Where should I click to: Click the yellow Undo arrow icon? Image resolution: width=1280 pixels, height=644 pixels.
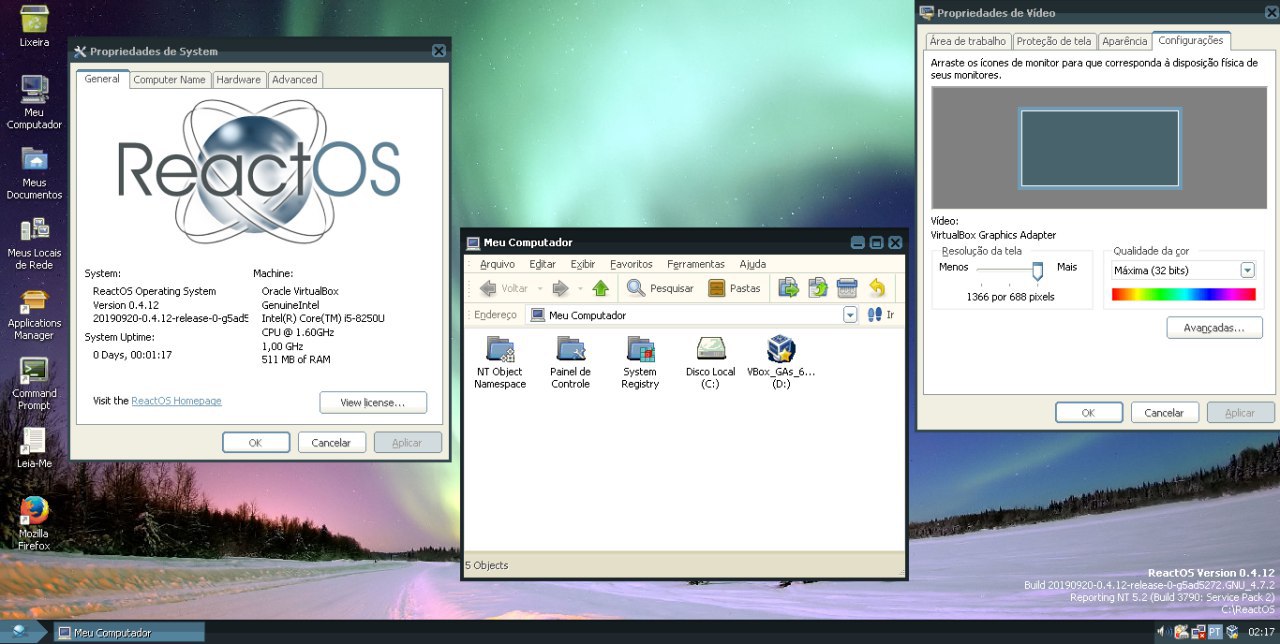[877, 288]
